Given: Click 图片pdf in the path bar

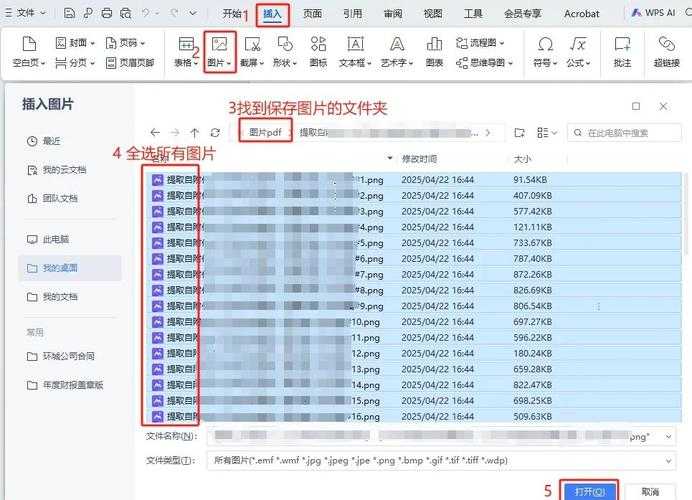Looking at the screenshot, I should pyautogui.click(x=265, y=132).
